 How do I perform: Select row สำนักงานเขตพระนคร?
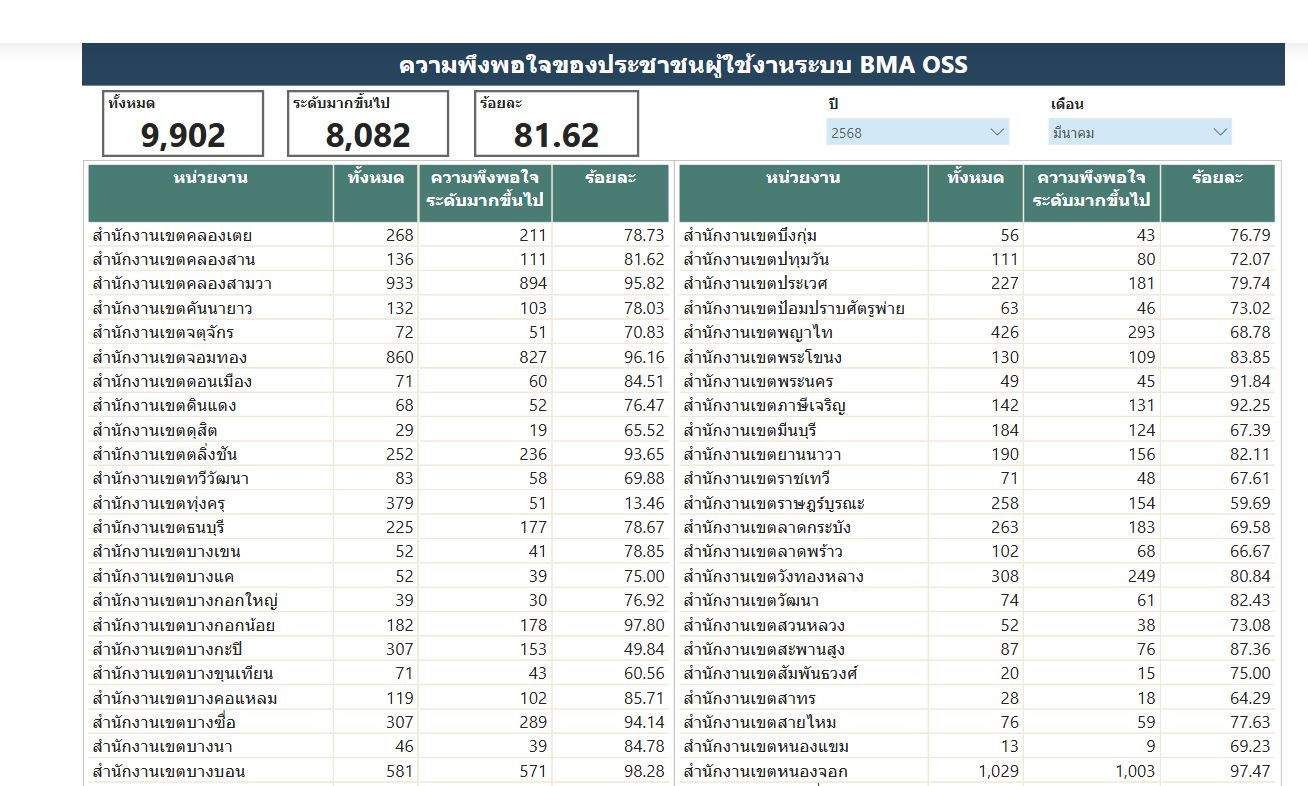point(977,381)
